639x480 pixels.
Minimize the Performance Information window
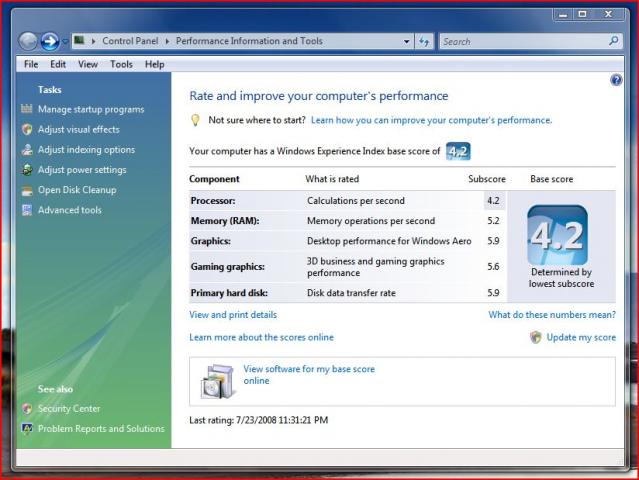tap(563, 15)
